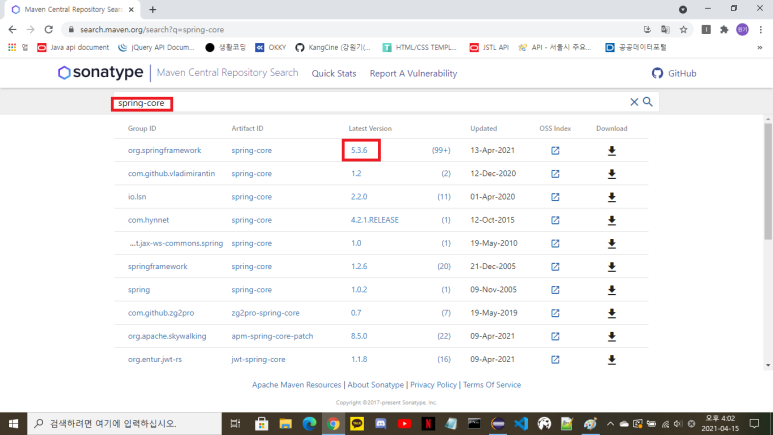Image resolution: width=773 pixels, height=435 pixels.
Task: Open Discord from taskbar
Action: (x=381, y=424)
